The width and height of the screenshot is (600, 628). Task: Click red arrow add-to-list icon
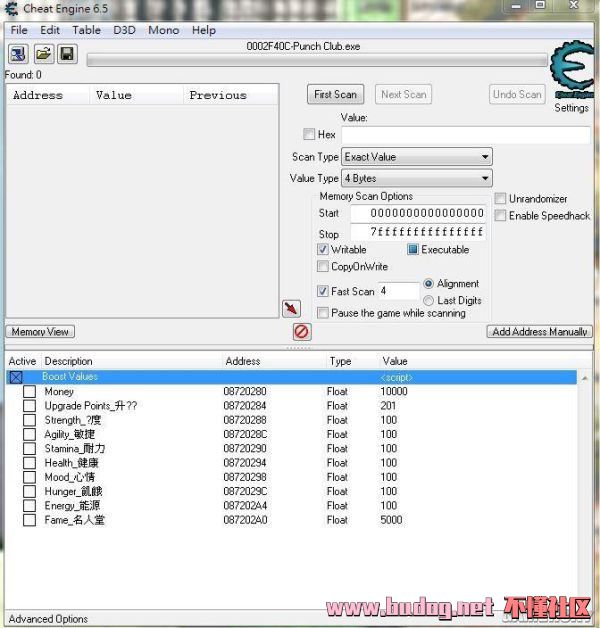[x=291, y=308]
